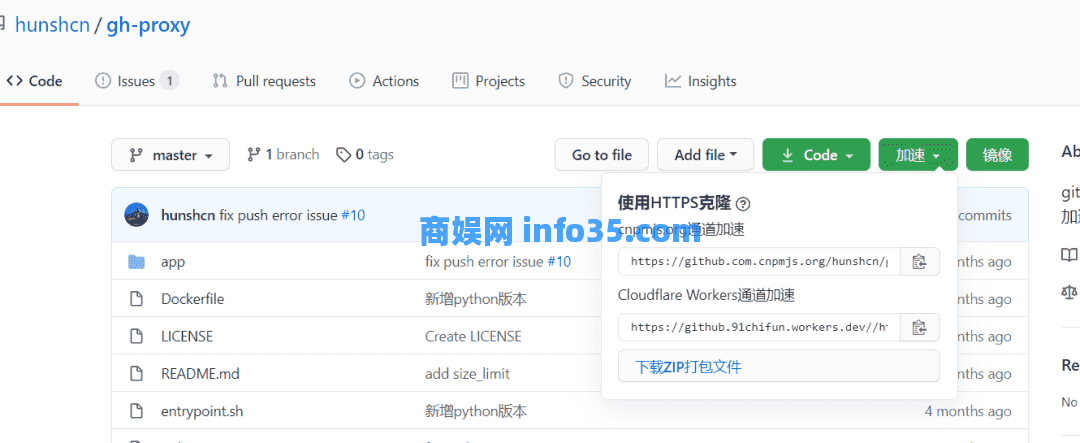The width and height of the screenshot is (1080, 443).
Task: Go to the Projects tab
Action: (488, 81)
